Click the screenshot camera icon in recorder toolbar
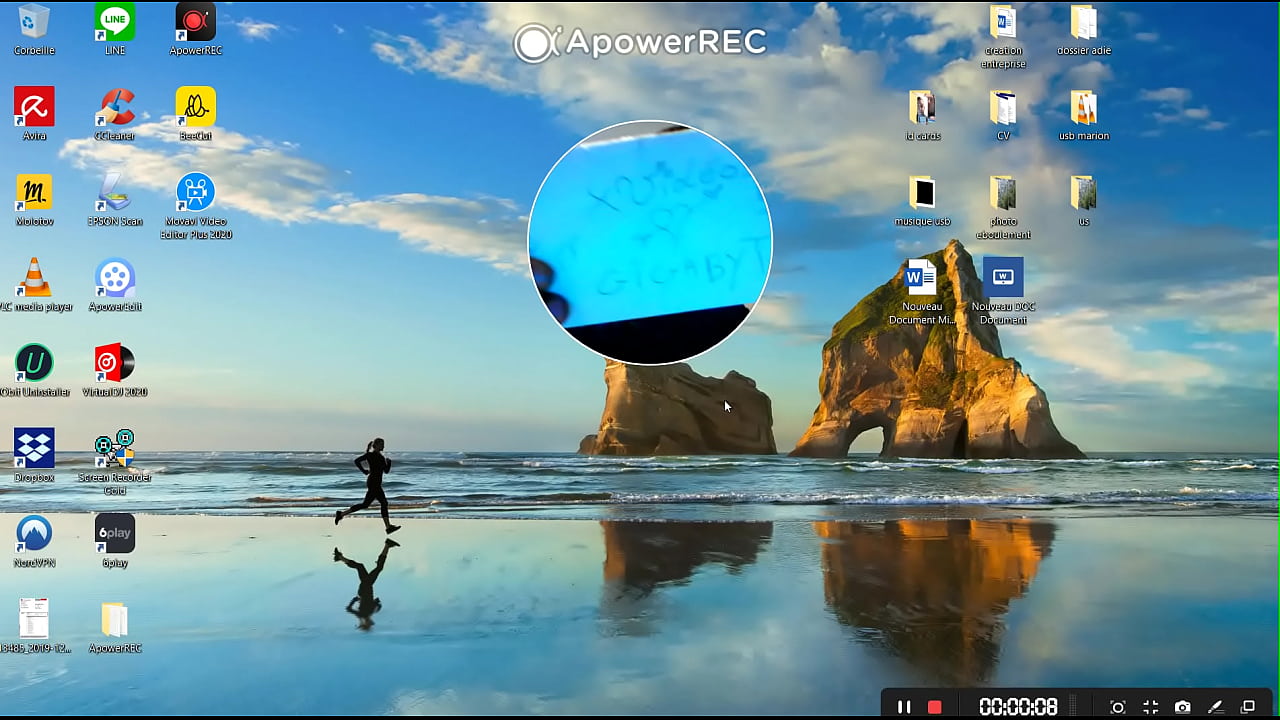Viewport: 1280px width, 720px height. 1183,707
